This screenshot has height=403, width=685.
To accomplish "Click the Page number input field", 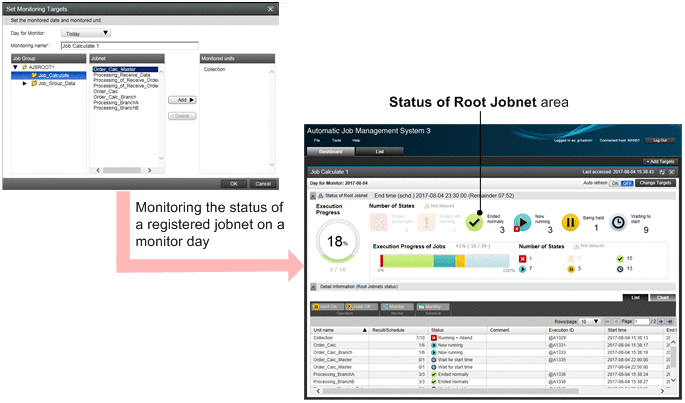I will point(641,322).
